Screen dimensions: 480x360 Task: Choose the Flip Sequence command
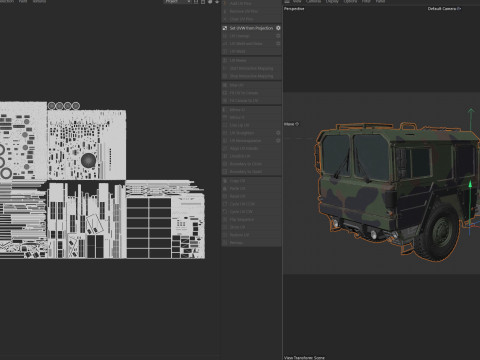click(252, 219)
